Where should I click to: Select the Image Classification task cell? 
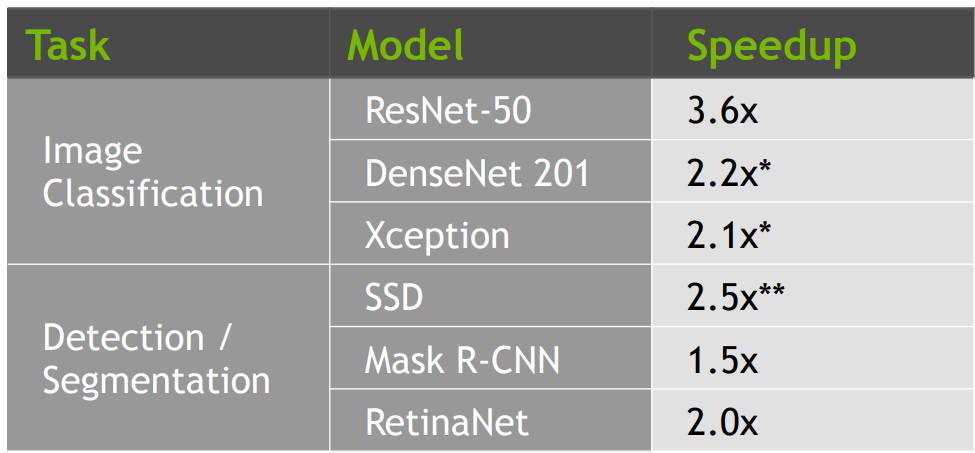[x=168, y=172]
